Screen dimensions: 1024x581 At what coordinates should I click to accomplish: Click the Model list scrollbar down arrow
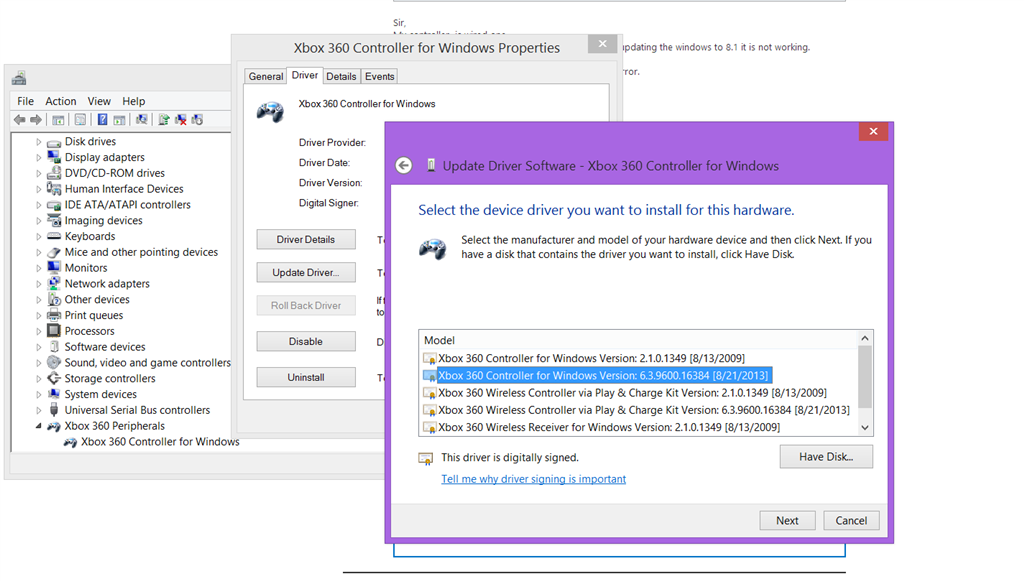pyautogui.click(x=865, y=428)
